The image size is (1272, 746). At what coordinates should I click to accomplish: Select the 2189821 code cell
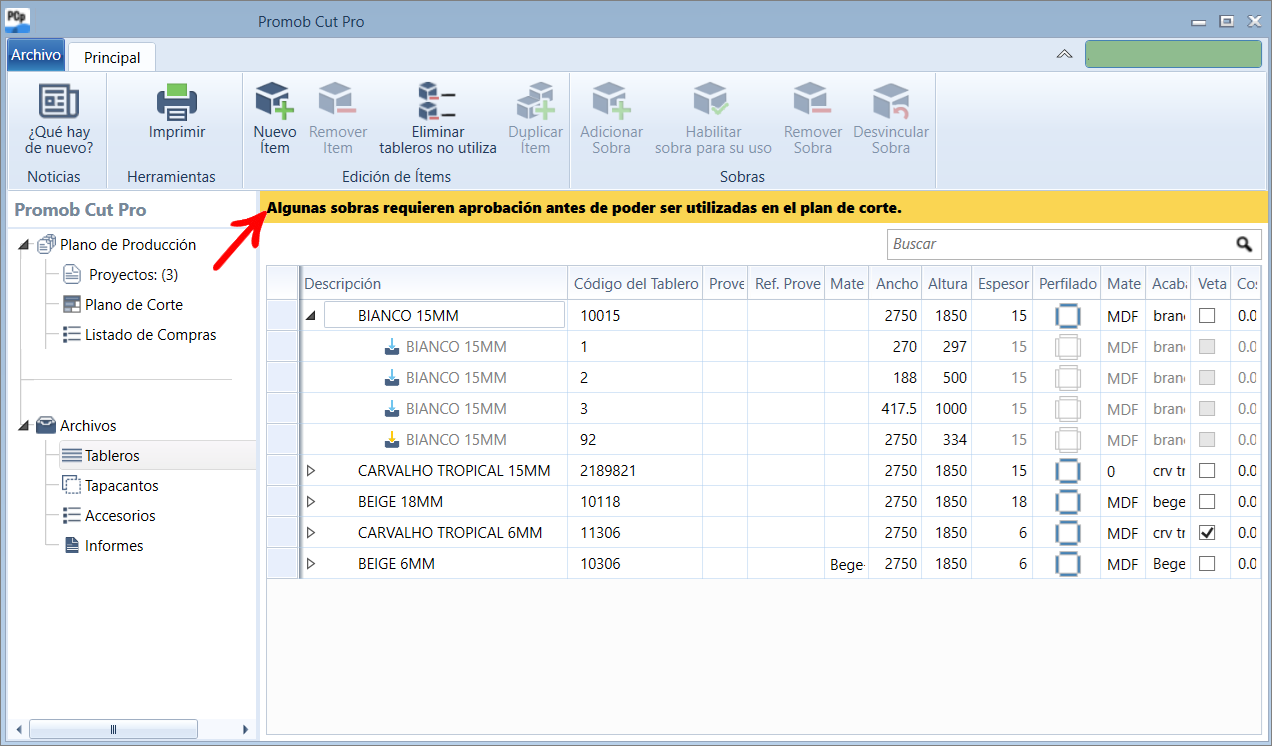pos(635,470)
